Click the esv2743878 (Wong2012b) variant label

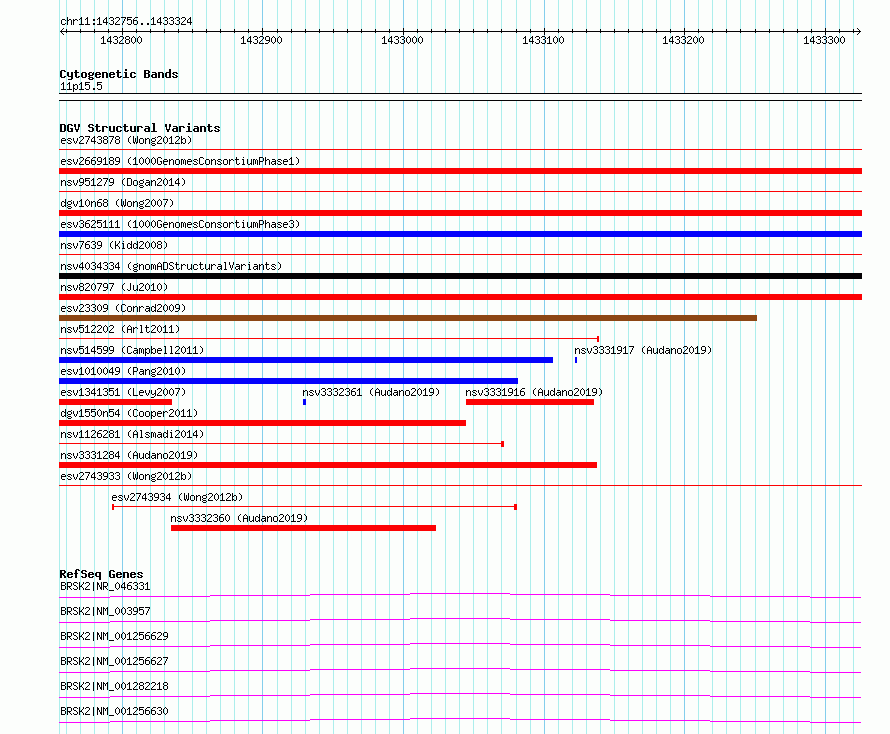126,140
